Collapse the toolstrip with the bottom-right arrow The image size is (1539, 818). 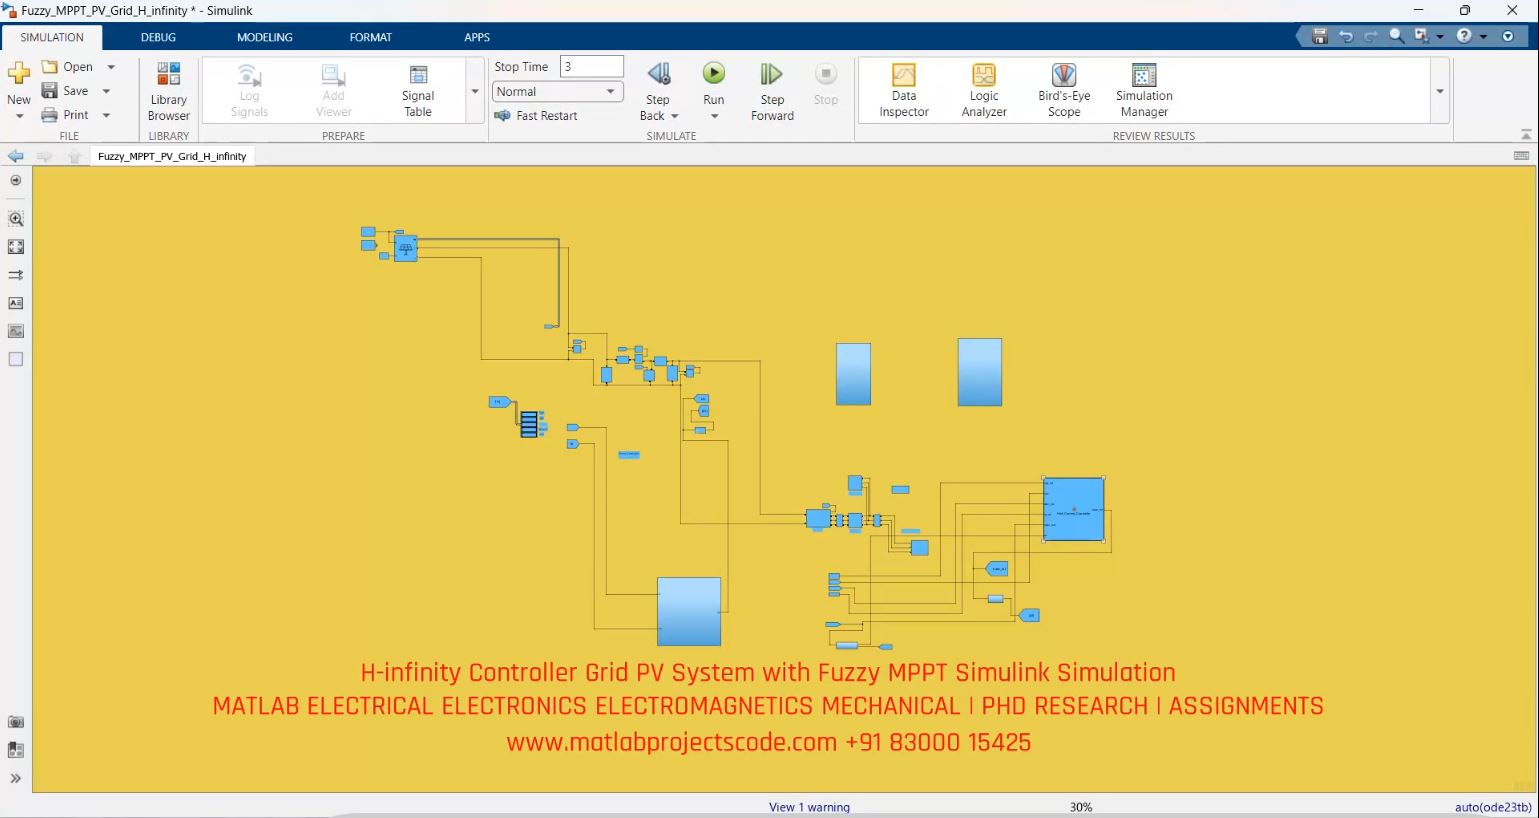coord(1526,134)
